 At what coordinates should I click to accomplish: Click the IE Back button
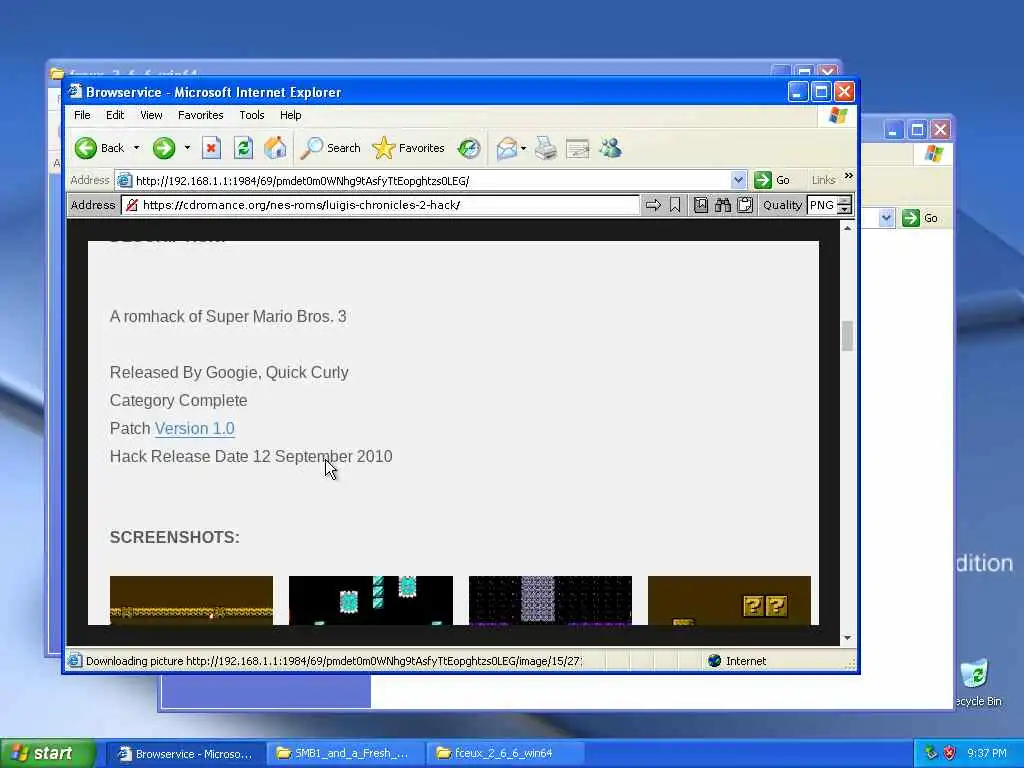click(x=99, y=148)
